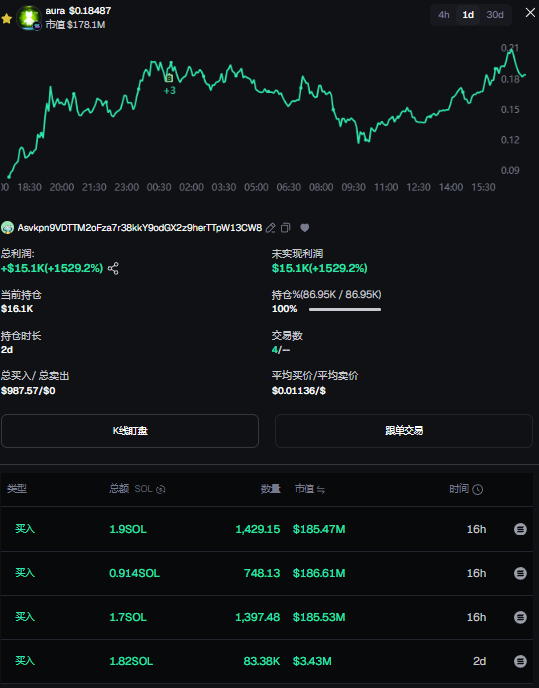
Task: Click quantity 83.38K cell
Action: [262, 661]
